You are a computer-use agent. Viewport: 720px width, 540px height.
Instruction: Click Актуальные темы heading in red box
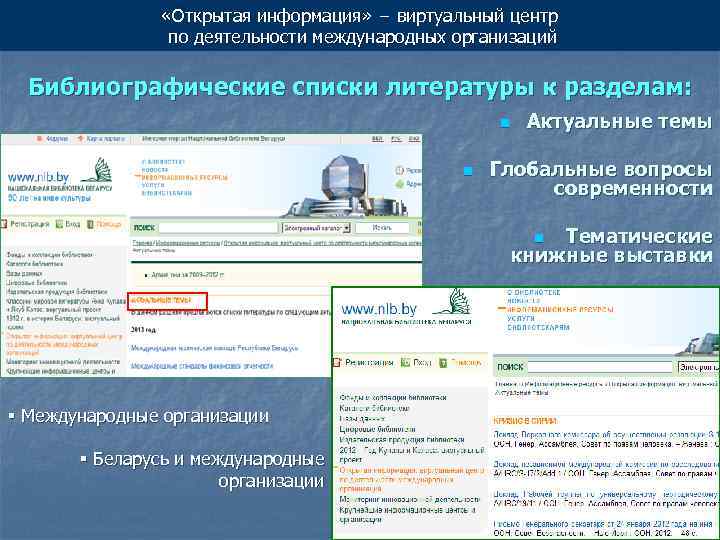160,300
